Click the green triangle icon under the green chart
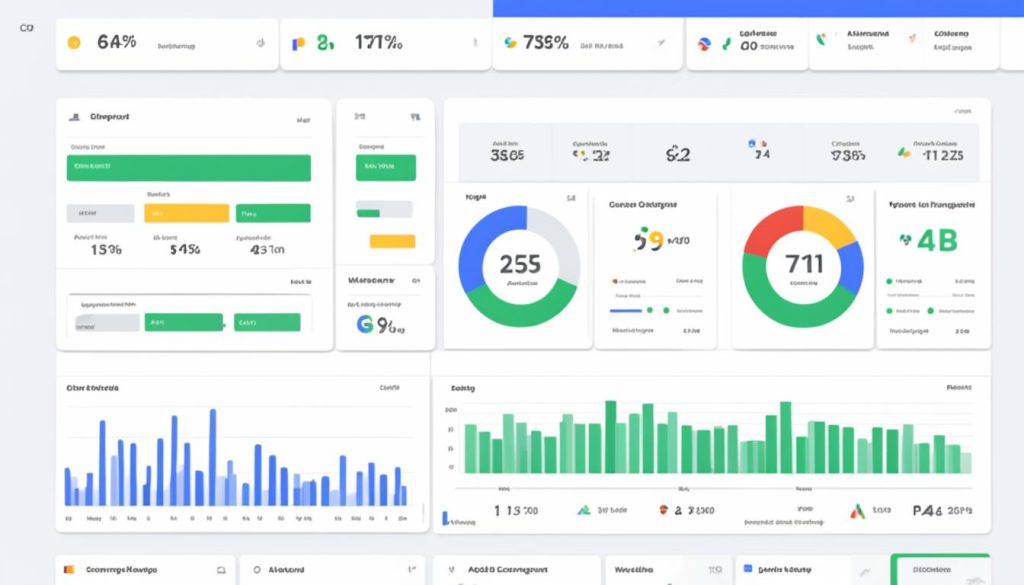1024x585 pixels. (584, 509)
